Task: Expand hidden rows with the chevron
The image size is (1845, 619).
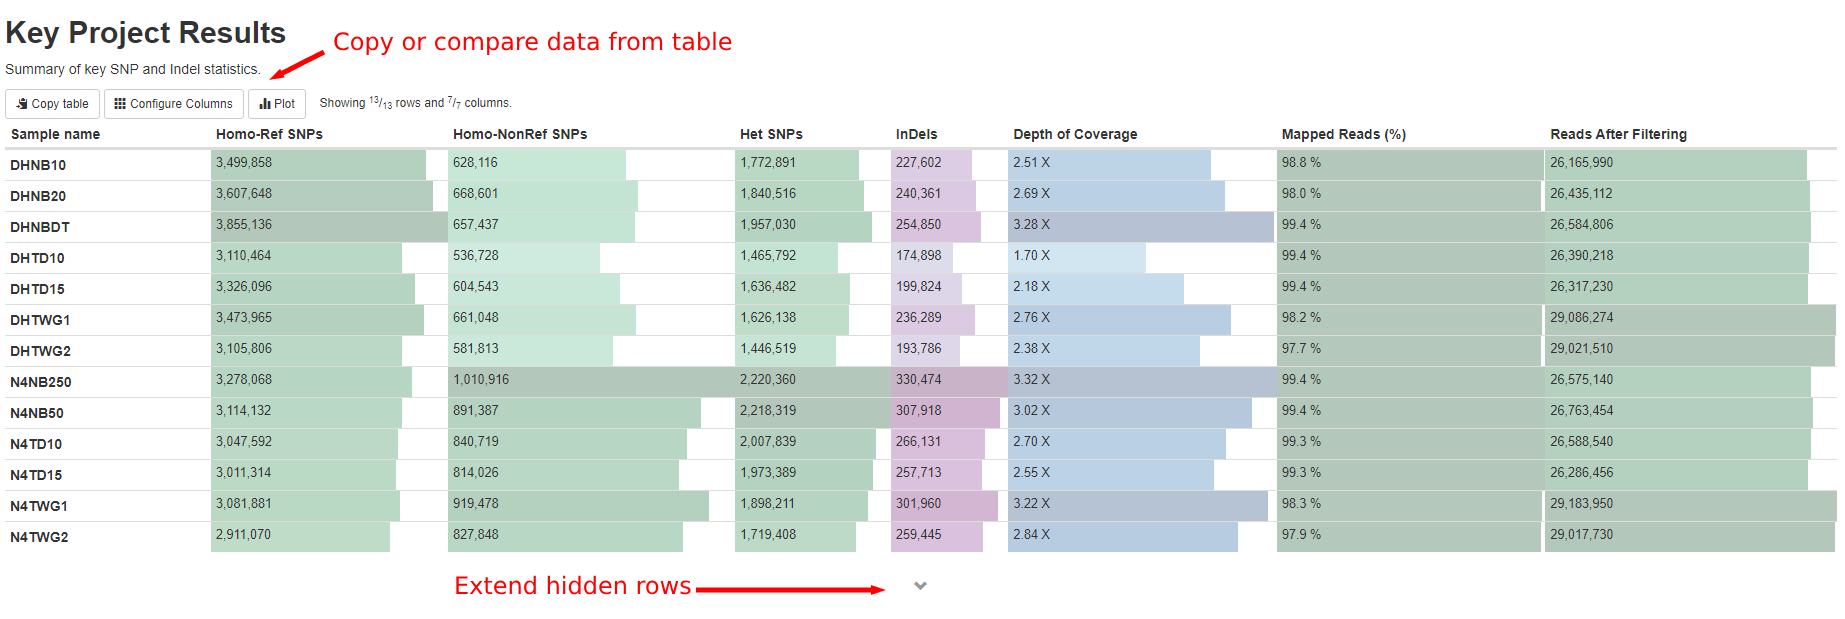Action: click(920, 586)
